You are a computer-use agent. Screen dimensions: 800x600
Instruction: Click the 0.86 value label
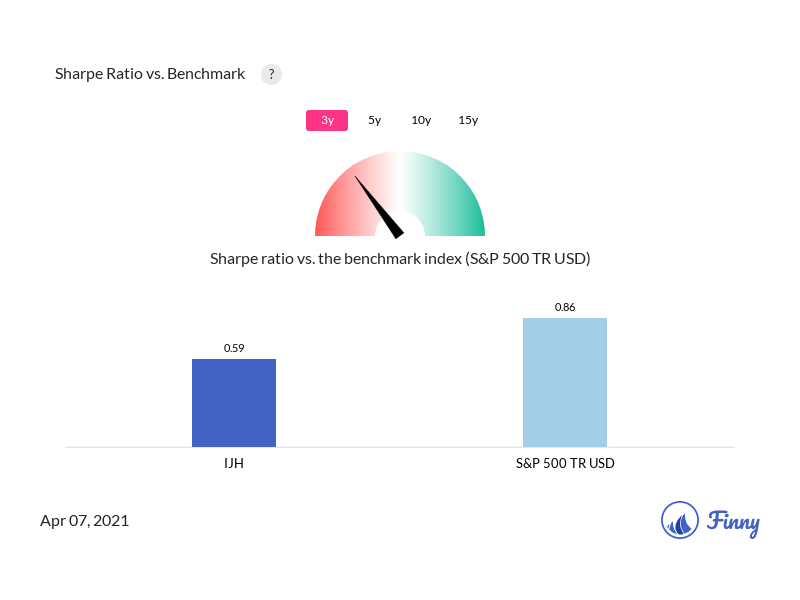(565, 307)
